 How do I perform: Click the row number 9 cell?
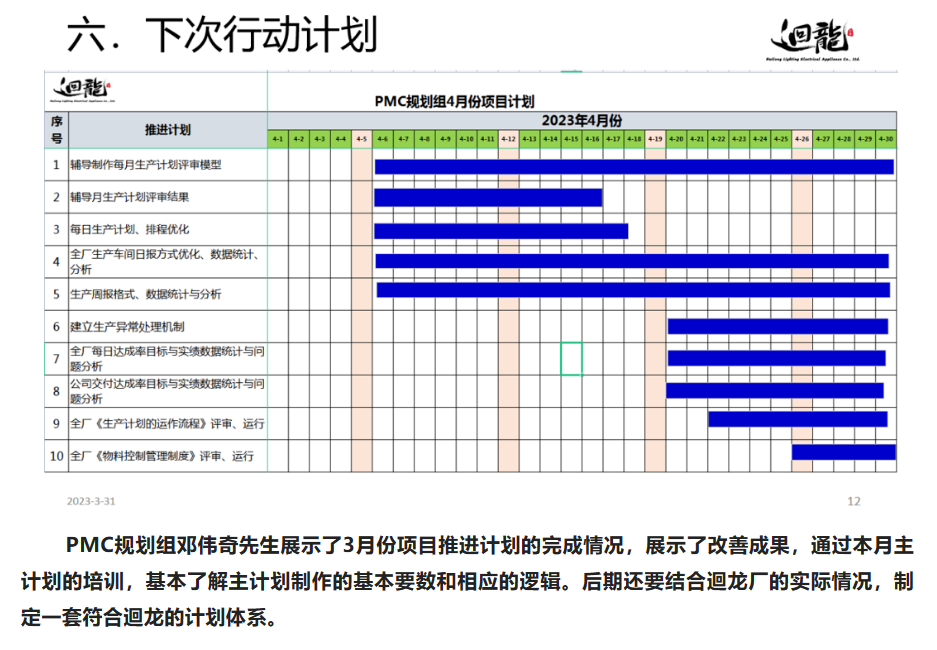click(56, 424)
